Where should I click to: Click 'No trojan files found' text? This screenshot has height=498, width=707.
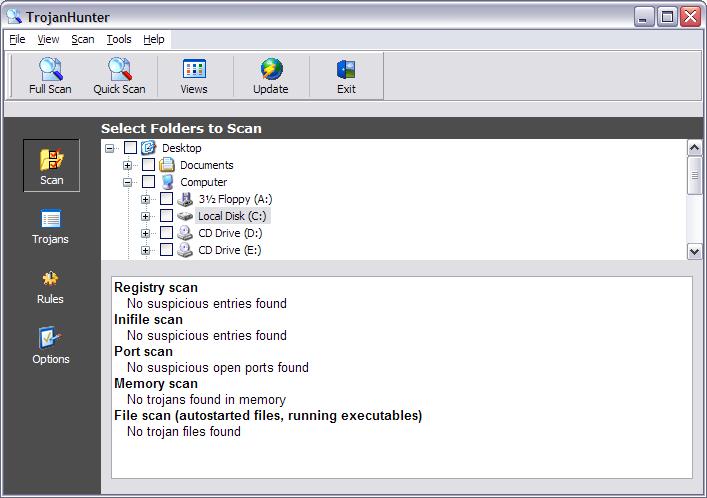click(x=184, y=432)
